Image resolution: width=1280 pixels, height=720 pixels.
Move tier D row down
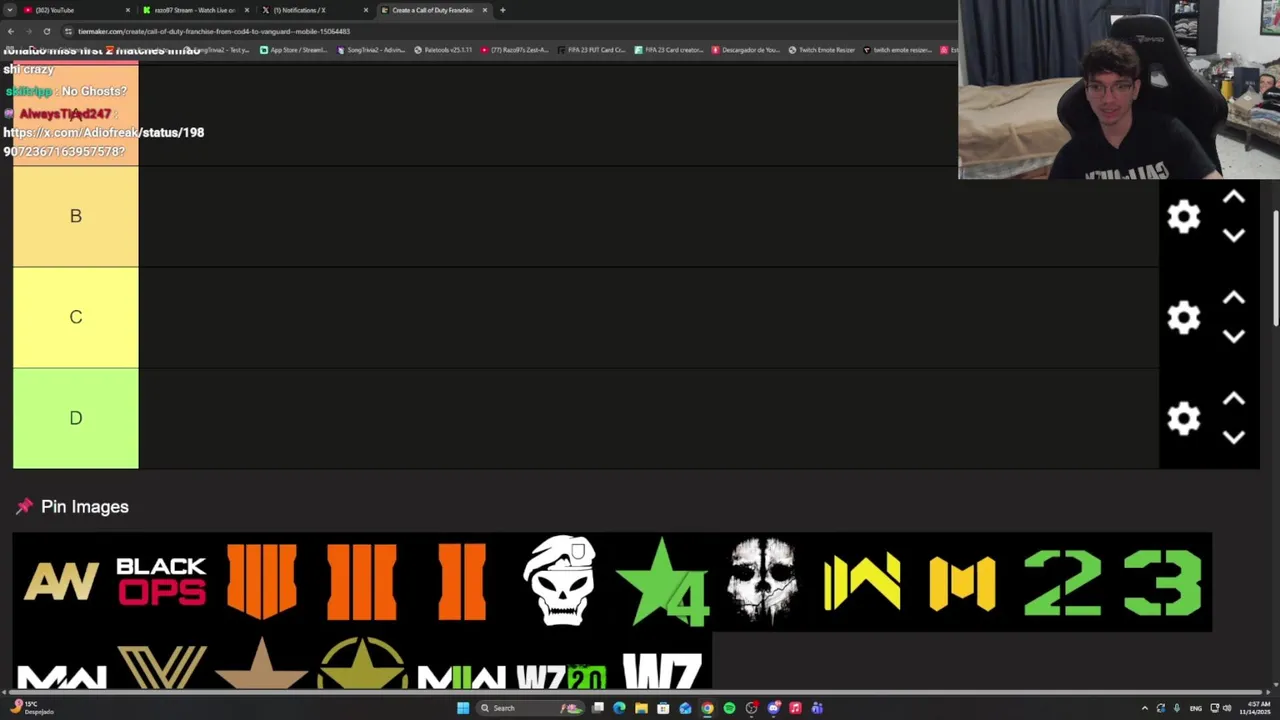1234,438
